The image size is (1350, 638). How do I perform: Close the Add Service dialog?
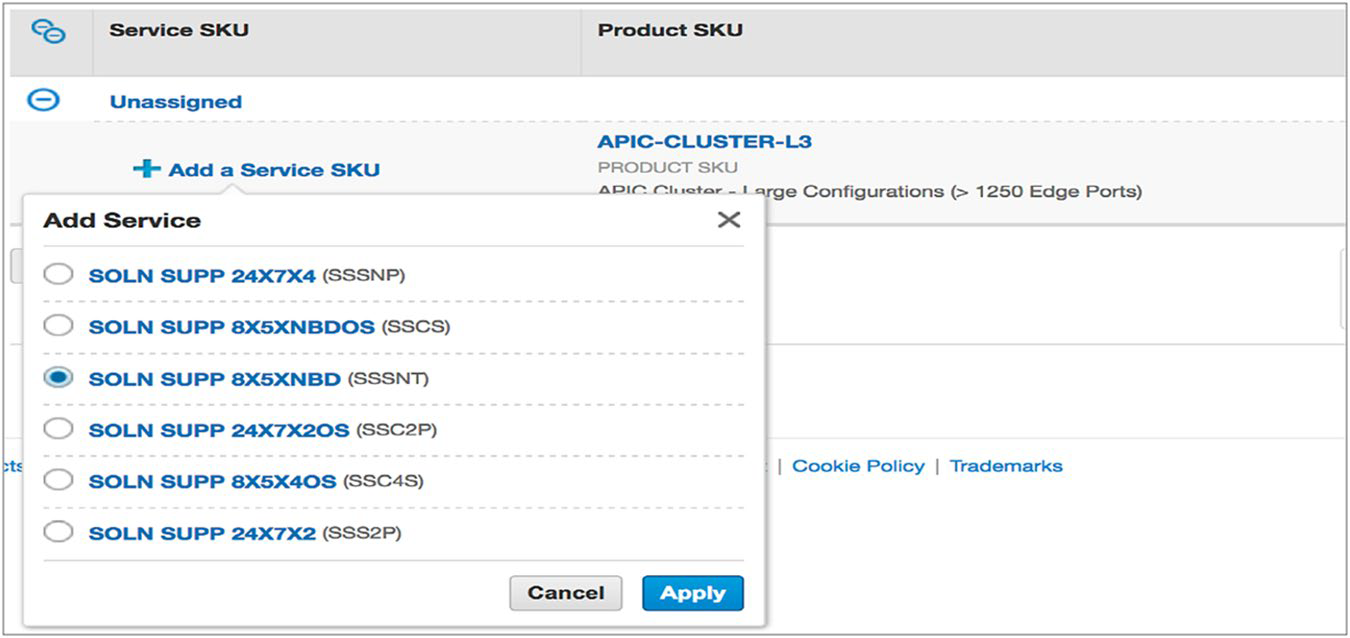coord(729,220)
